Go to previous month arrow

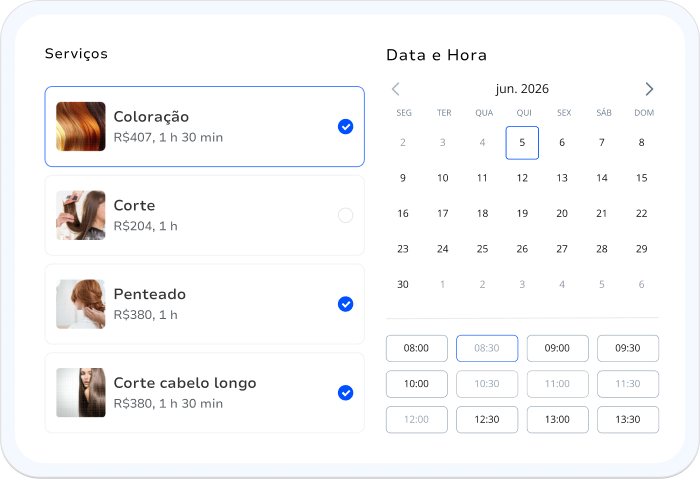396,89
